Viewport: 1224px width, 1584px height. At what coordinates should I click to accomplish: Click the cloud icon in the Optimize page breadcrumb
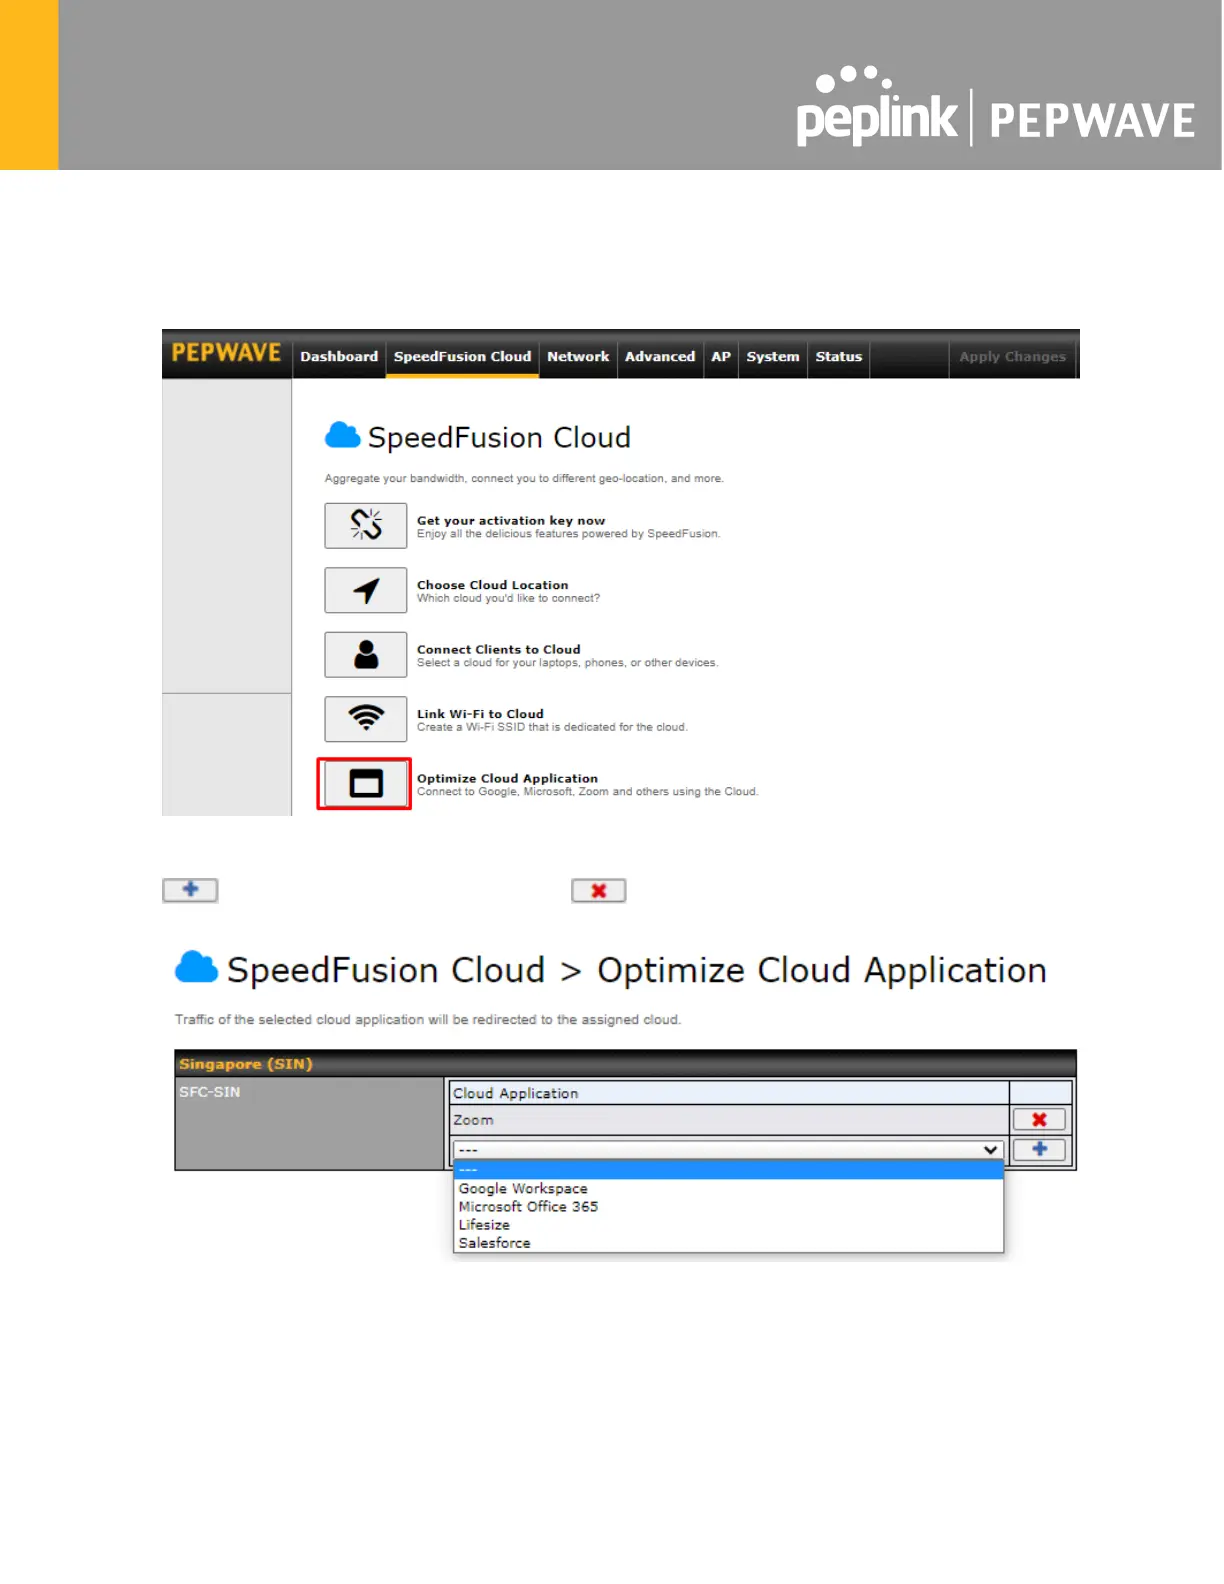[196, 967]
